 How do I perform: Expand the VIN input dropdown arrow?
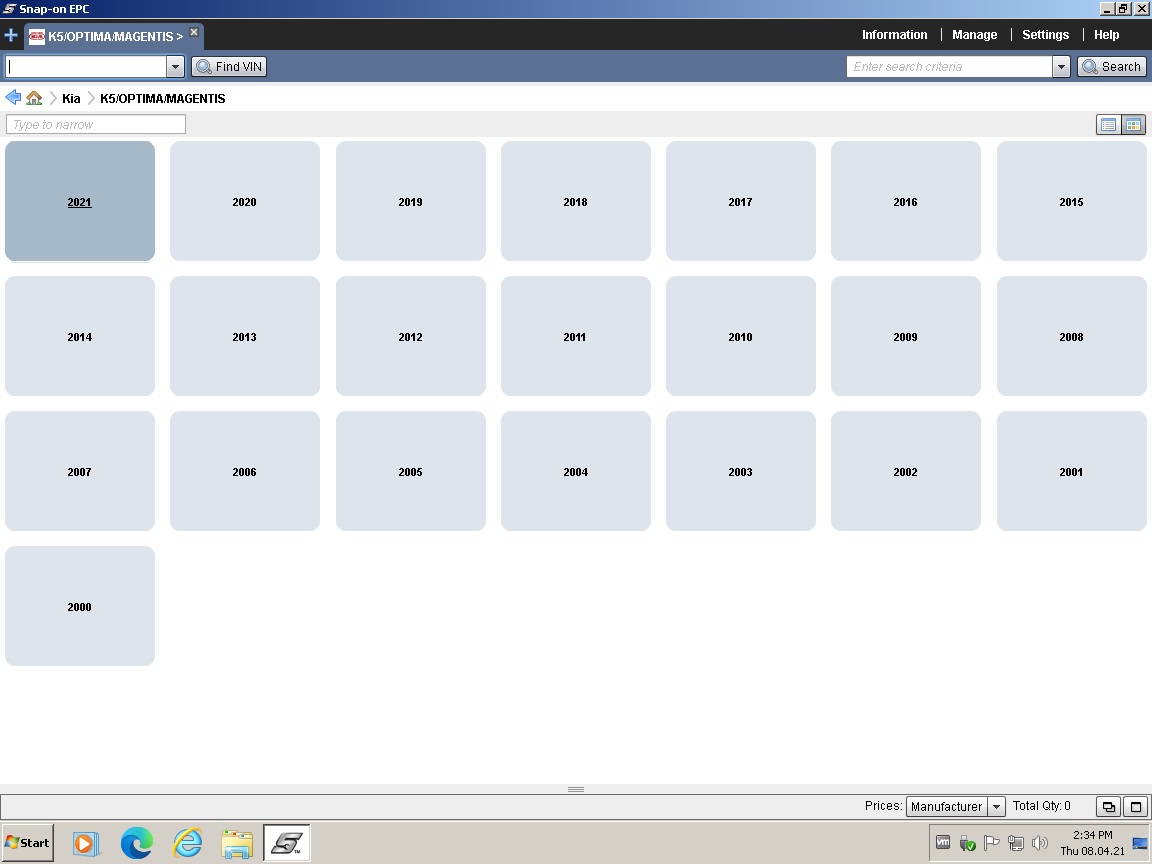coord(175,66)
